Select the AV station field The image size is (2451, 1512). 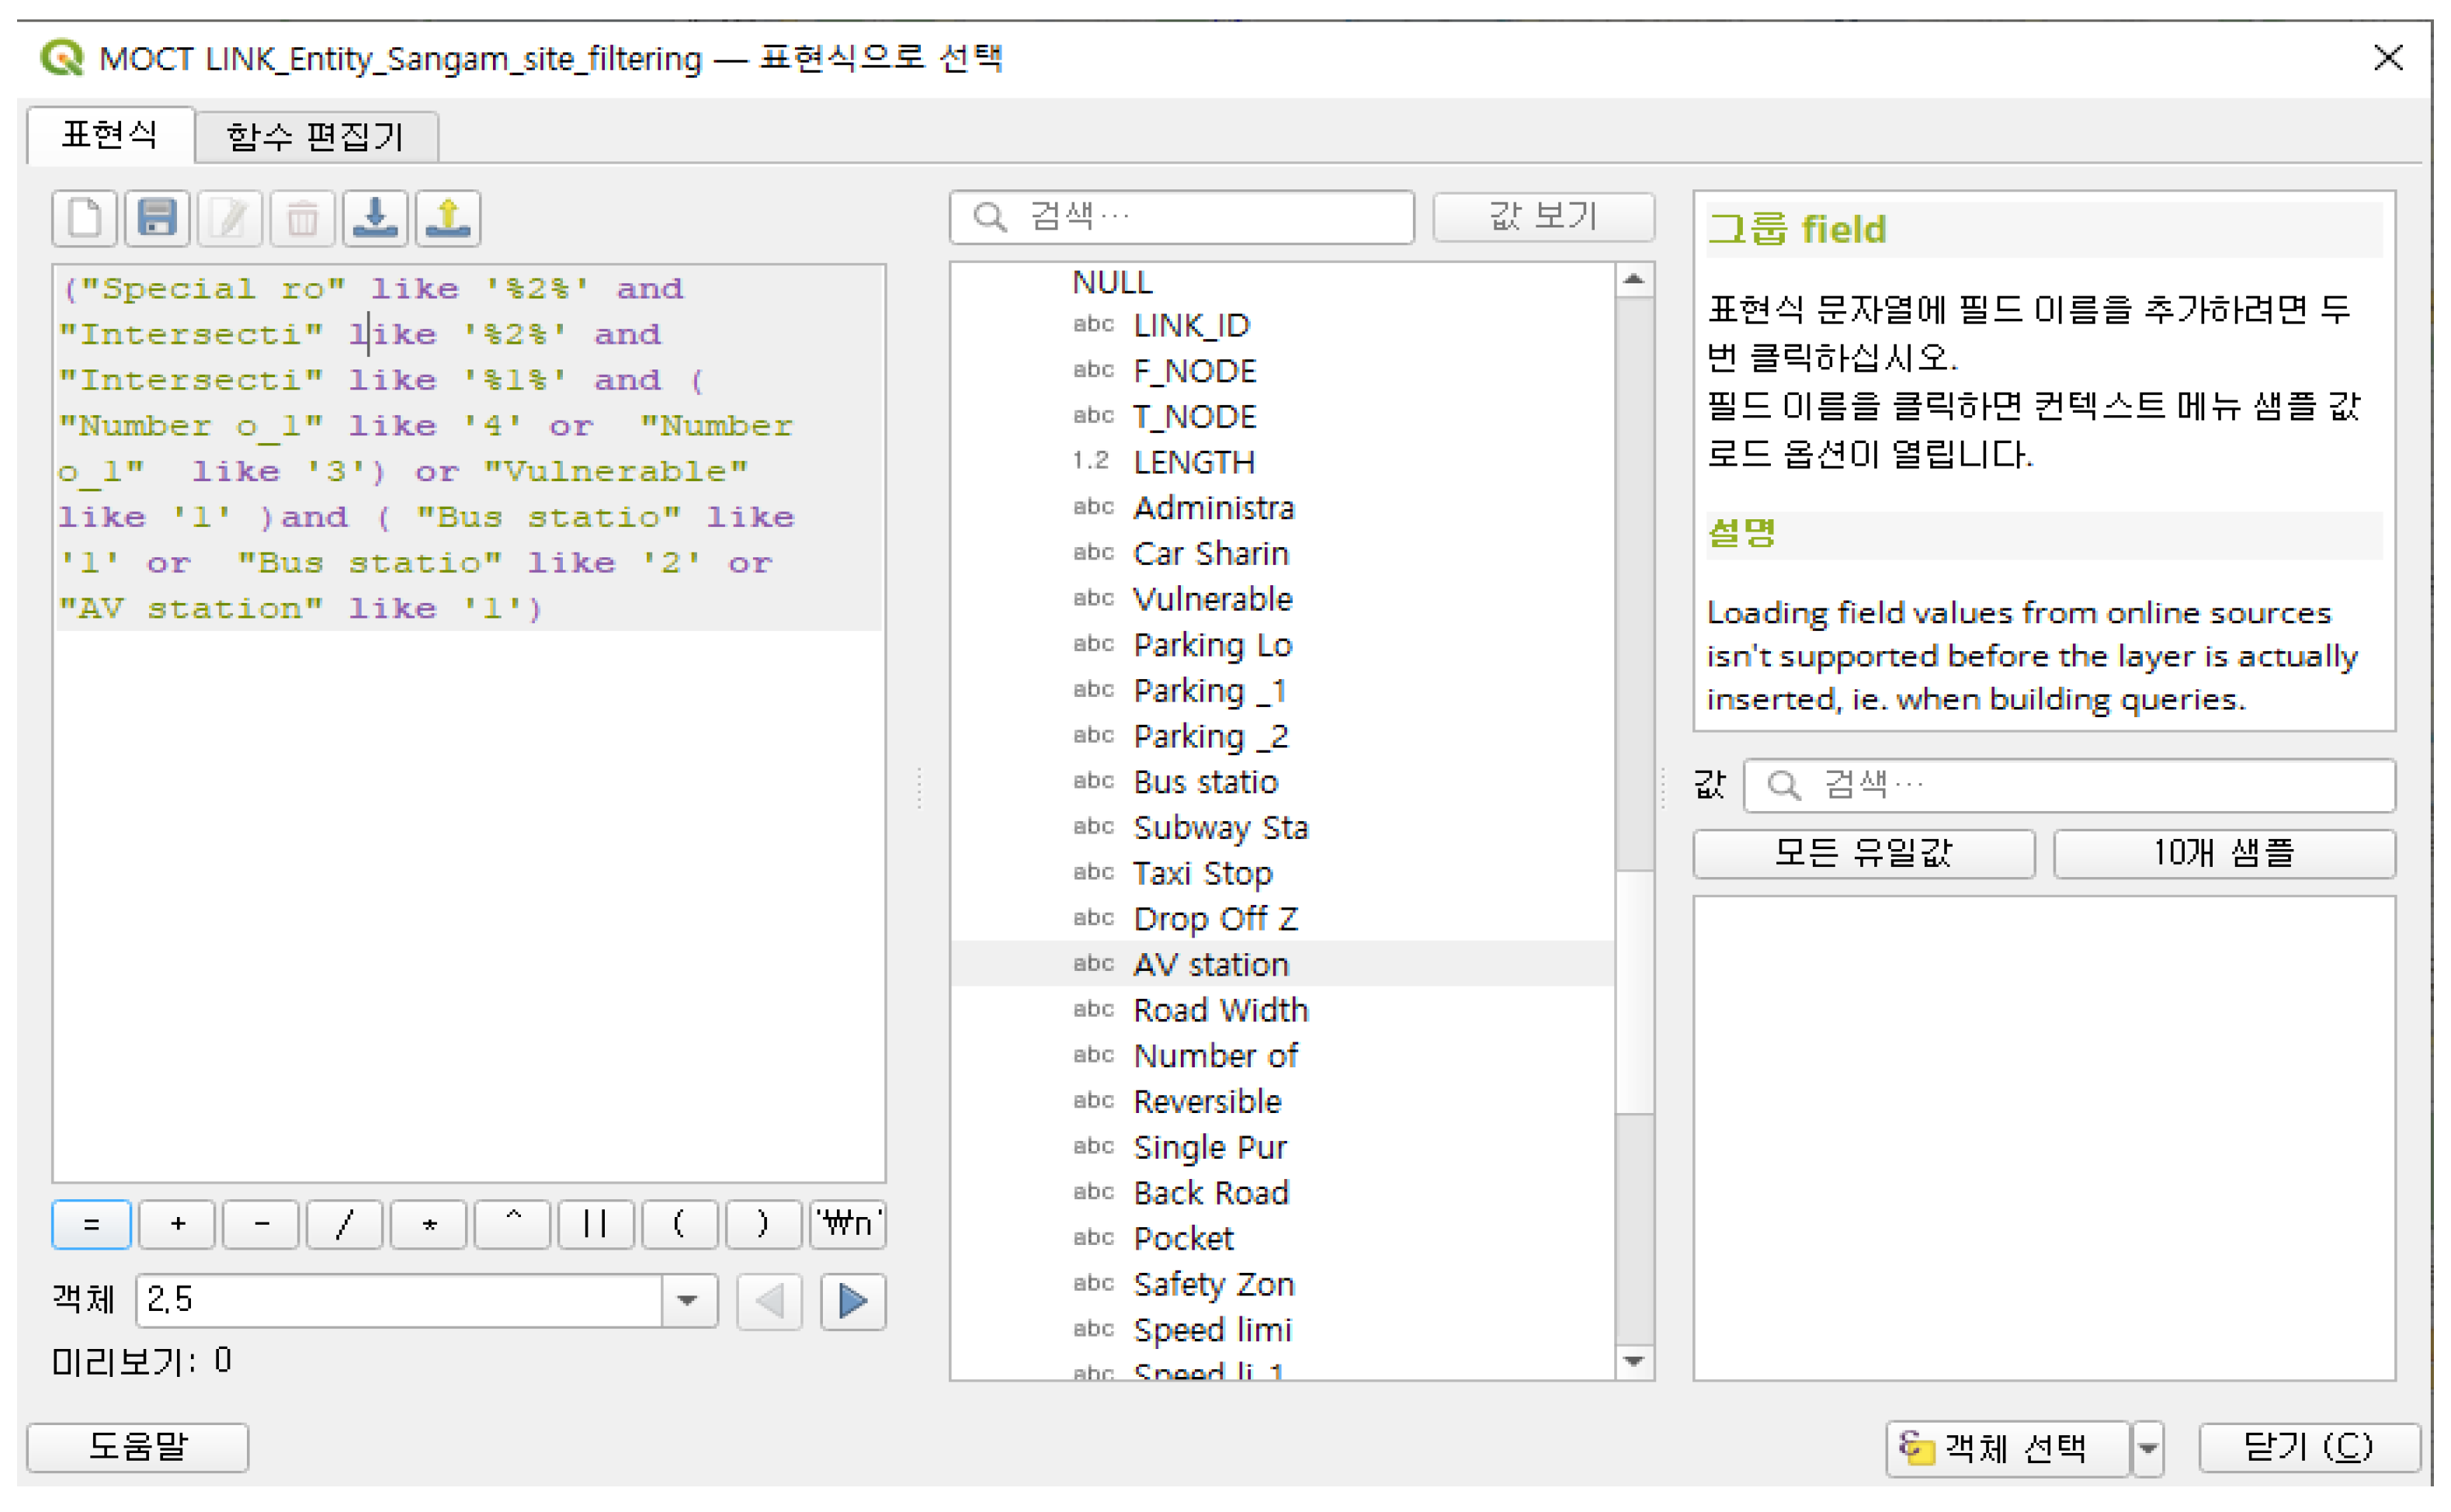coord(1211,963)
